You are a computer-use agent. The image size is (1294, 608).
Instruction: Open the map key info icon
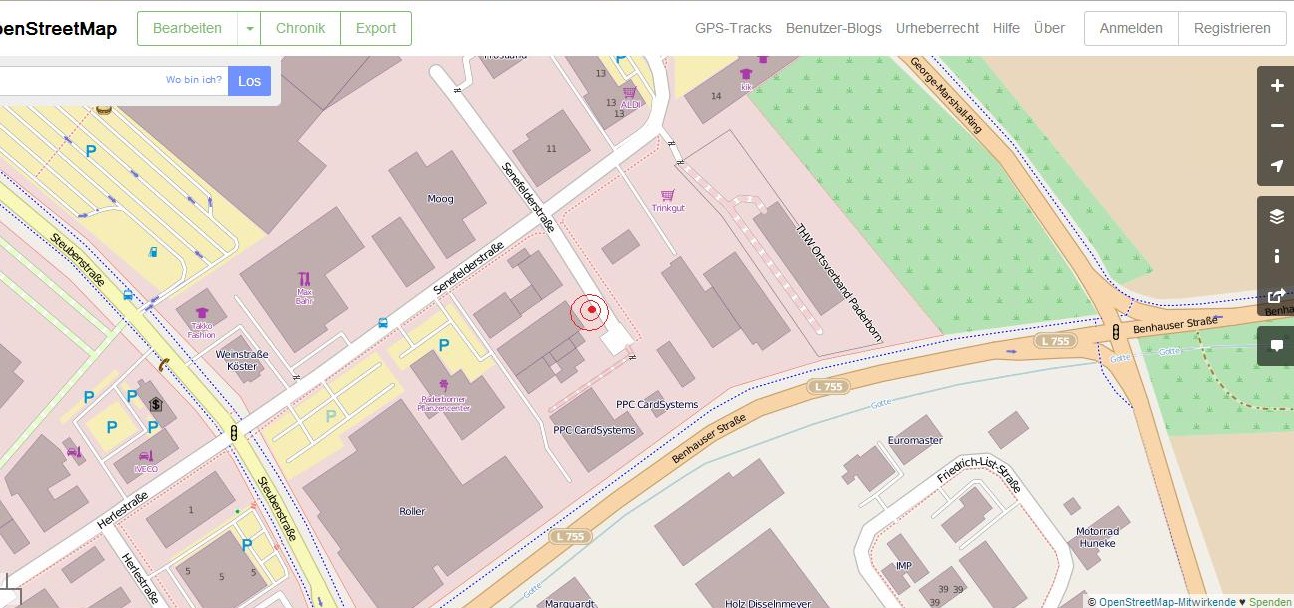(1276, 256)
